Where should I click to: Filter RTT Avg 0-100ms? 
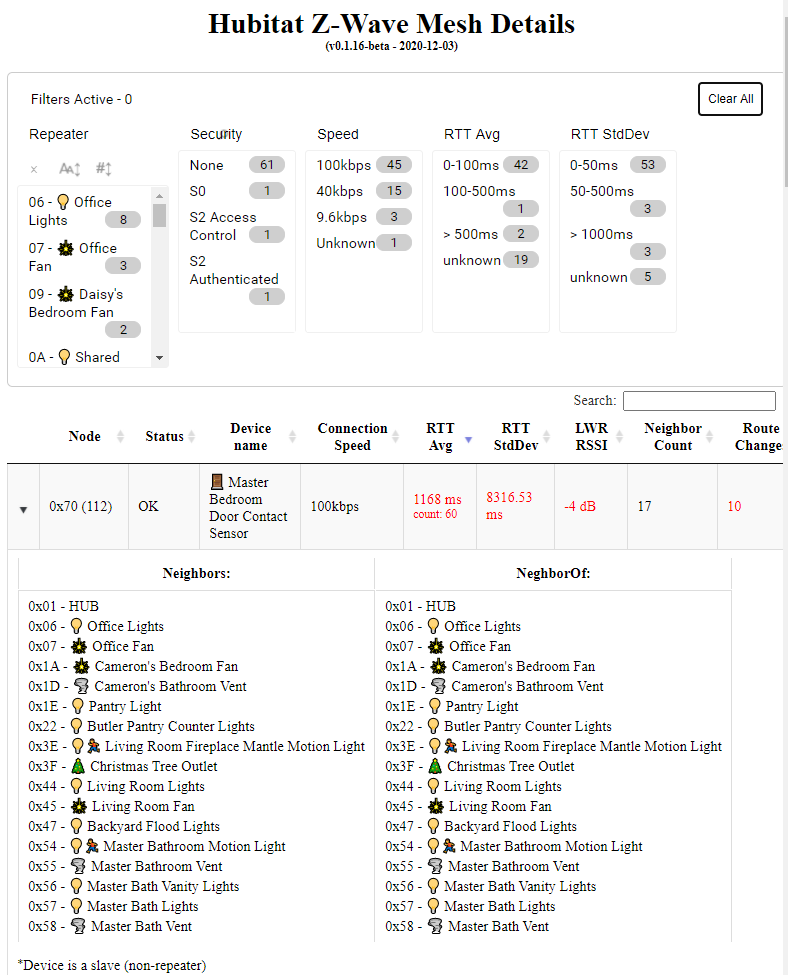pos(490,165)
